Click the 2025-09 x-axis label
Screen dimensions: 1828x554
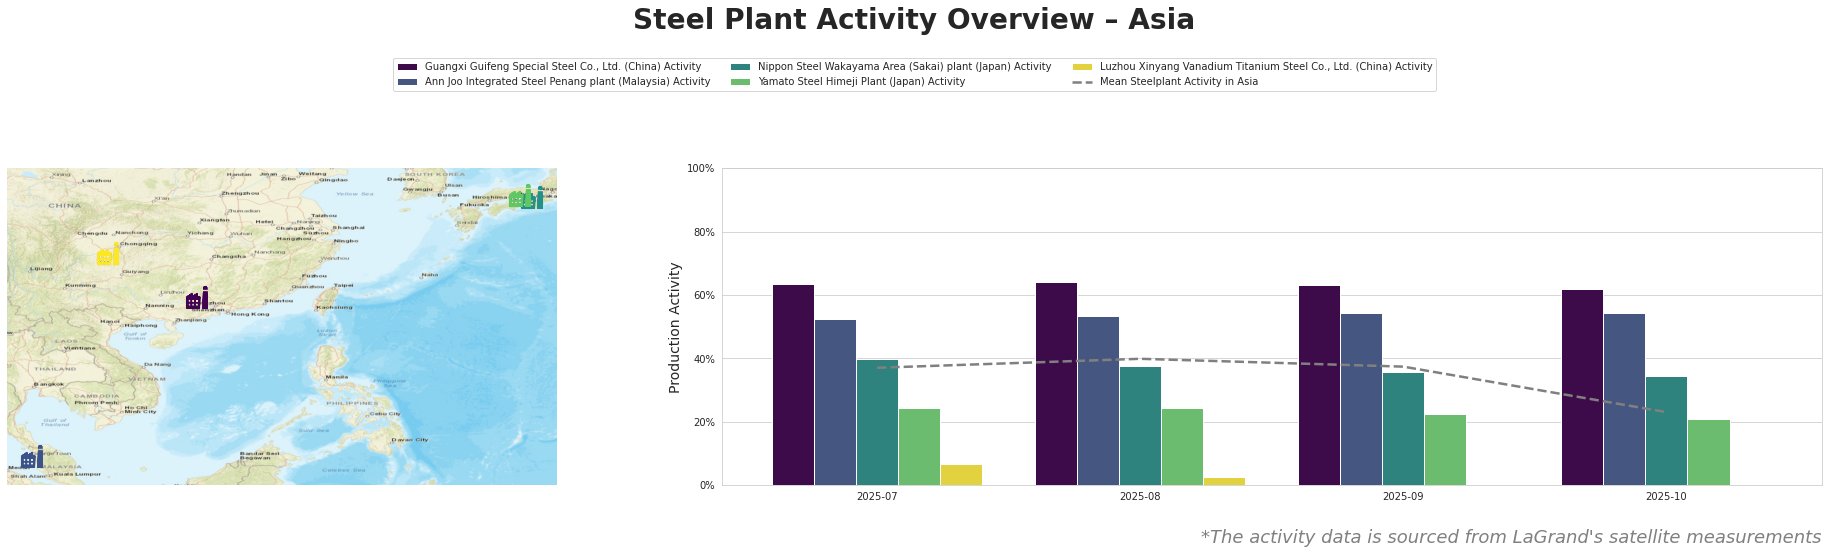point(1403,496)
